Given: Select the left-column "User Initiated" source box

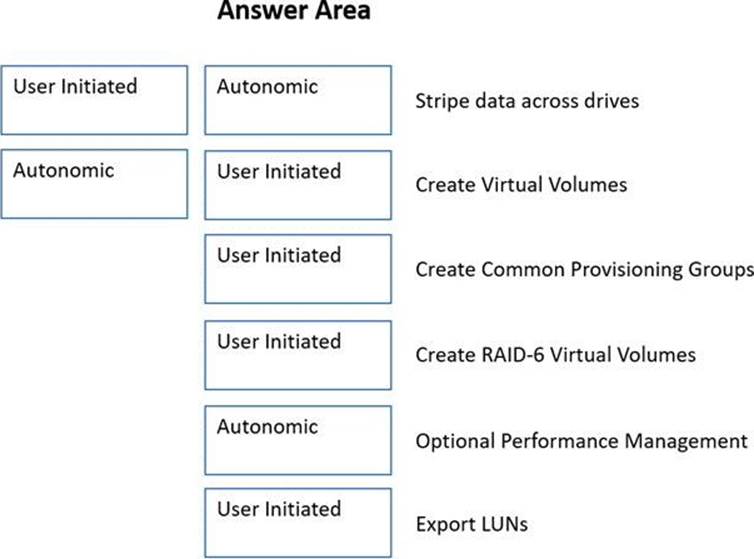Looking at the screenshot, I should coord(94,100).
